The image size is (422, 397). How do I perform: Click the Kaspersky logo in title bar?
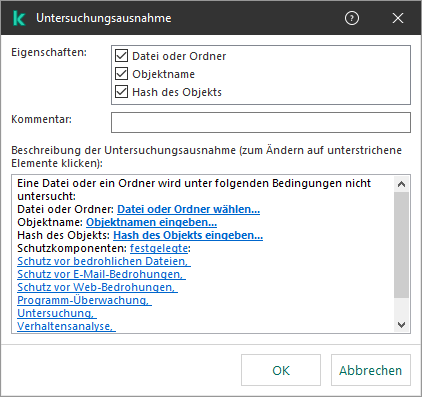click(19, 18)
